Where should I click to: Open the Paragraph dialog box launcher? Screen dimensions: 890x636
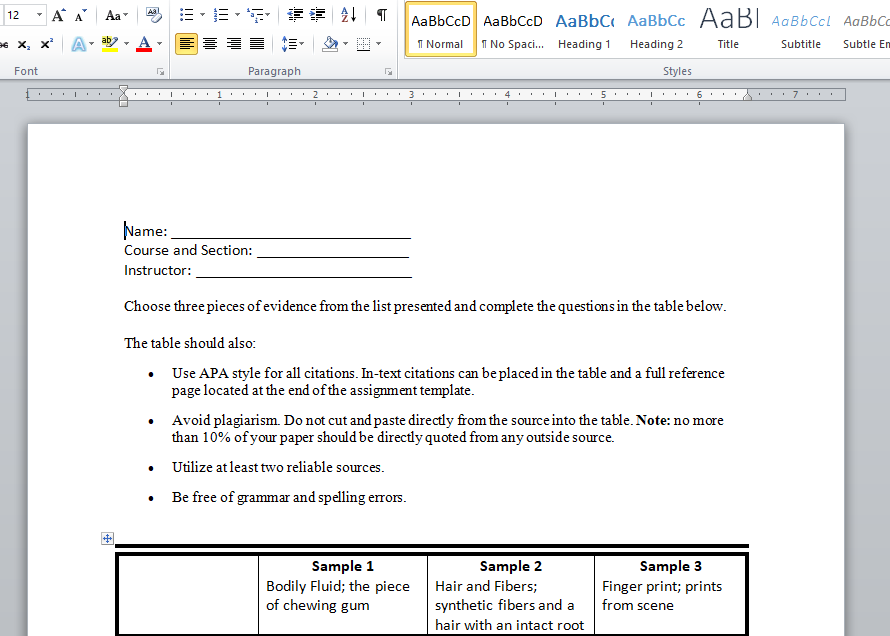(388, 71)
